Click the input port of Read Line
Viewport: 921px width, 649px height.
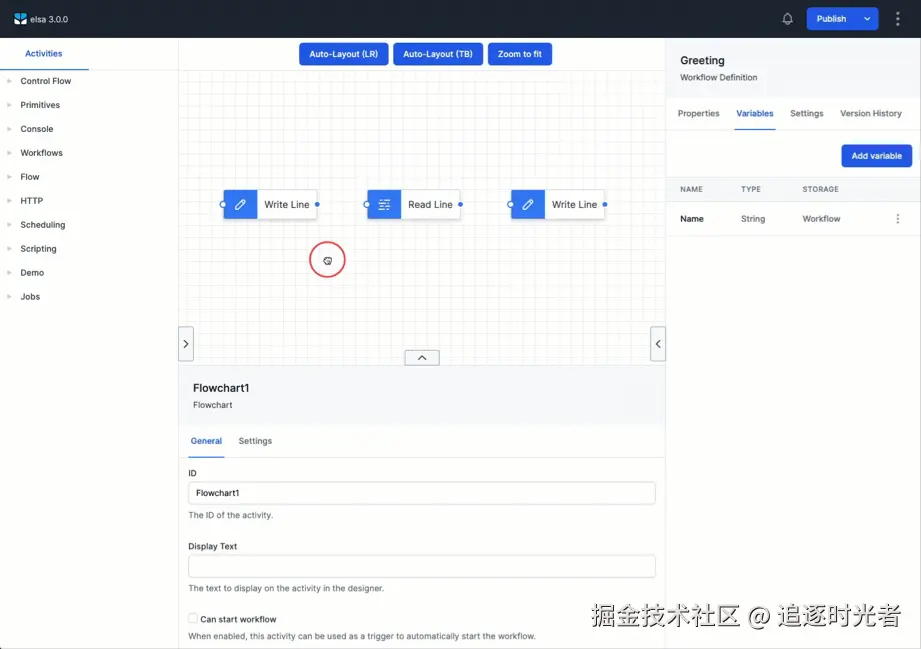coord(367,204)
